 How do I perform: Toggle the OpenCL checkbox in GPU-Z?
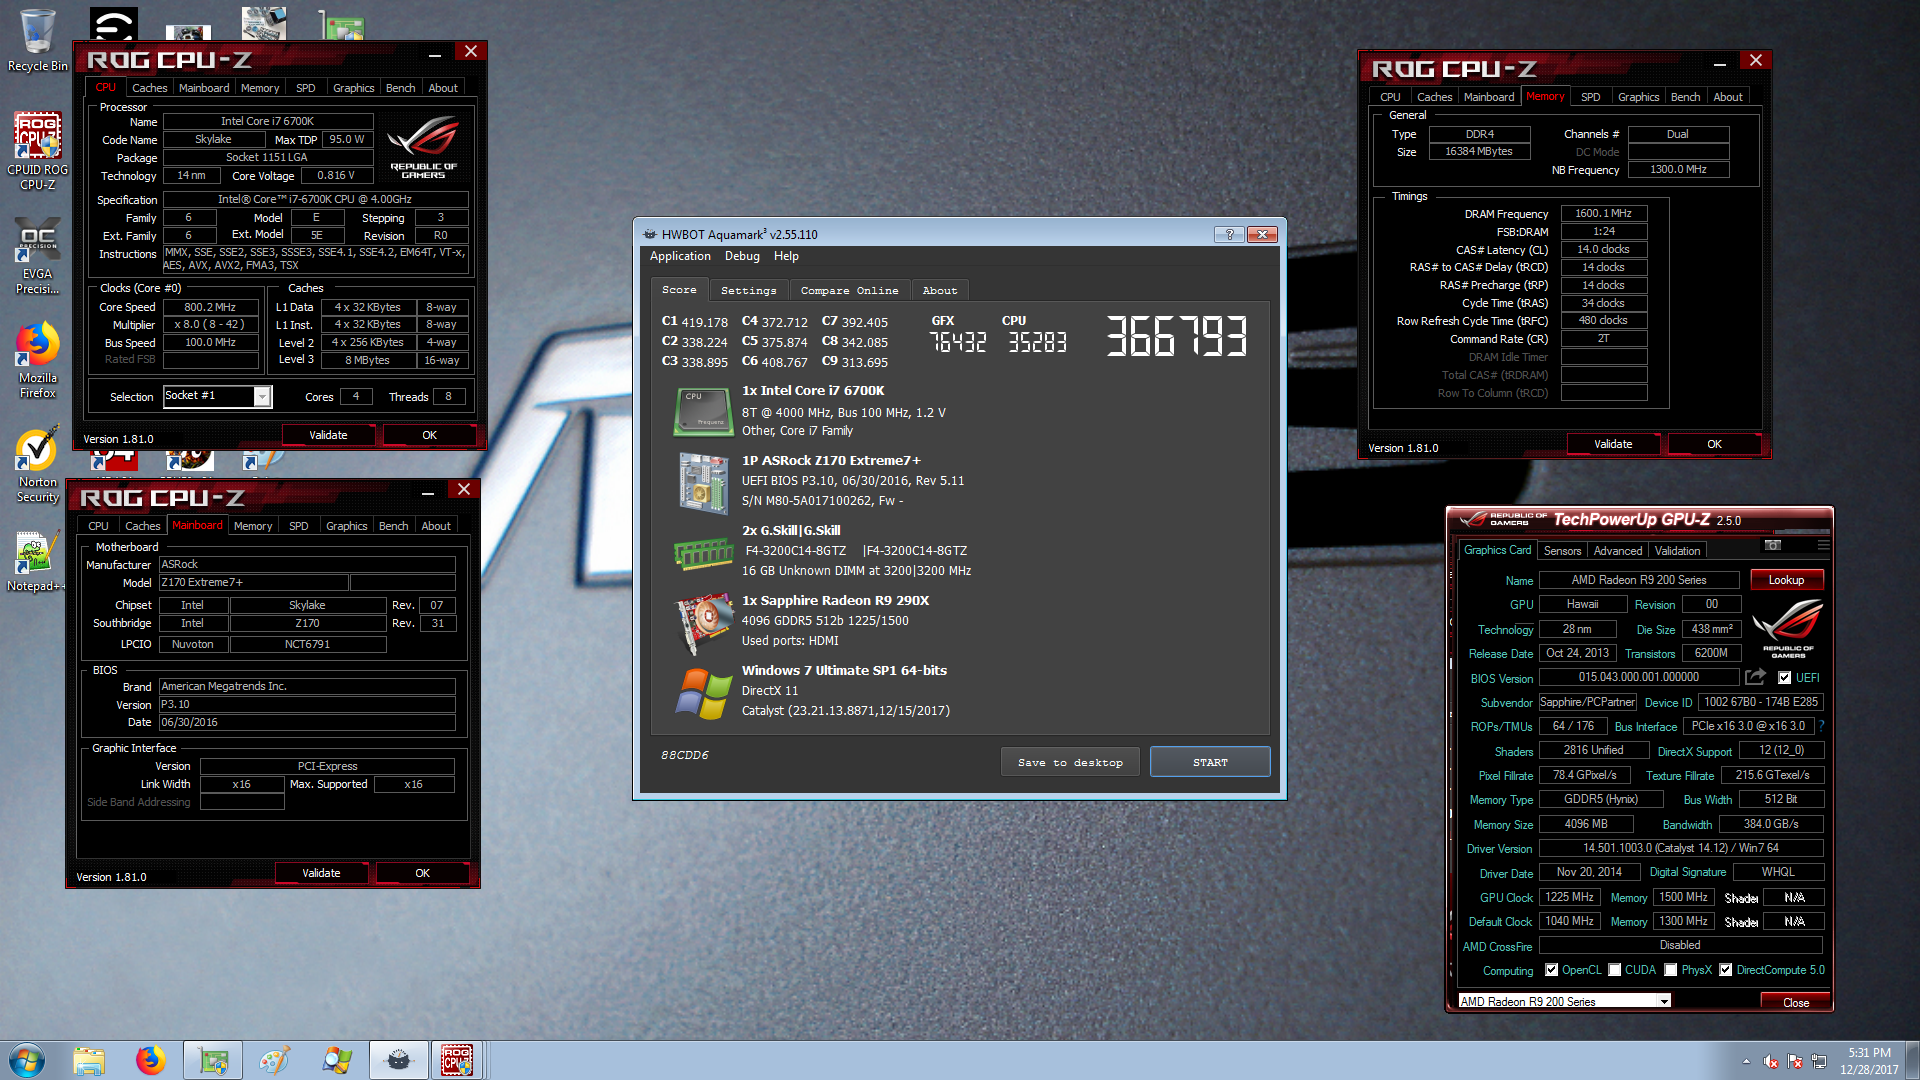(1551, 970)
